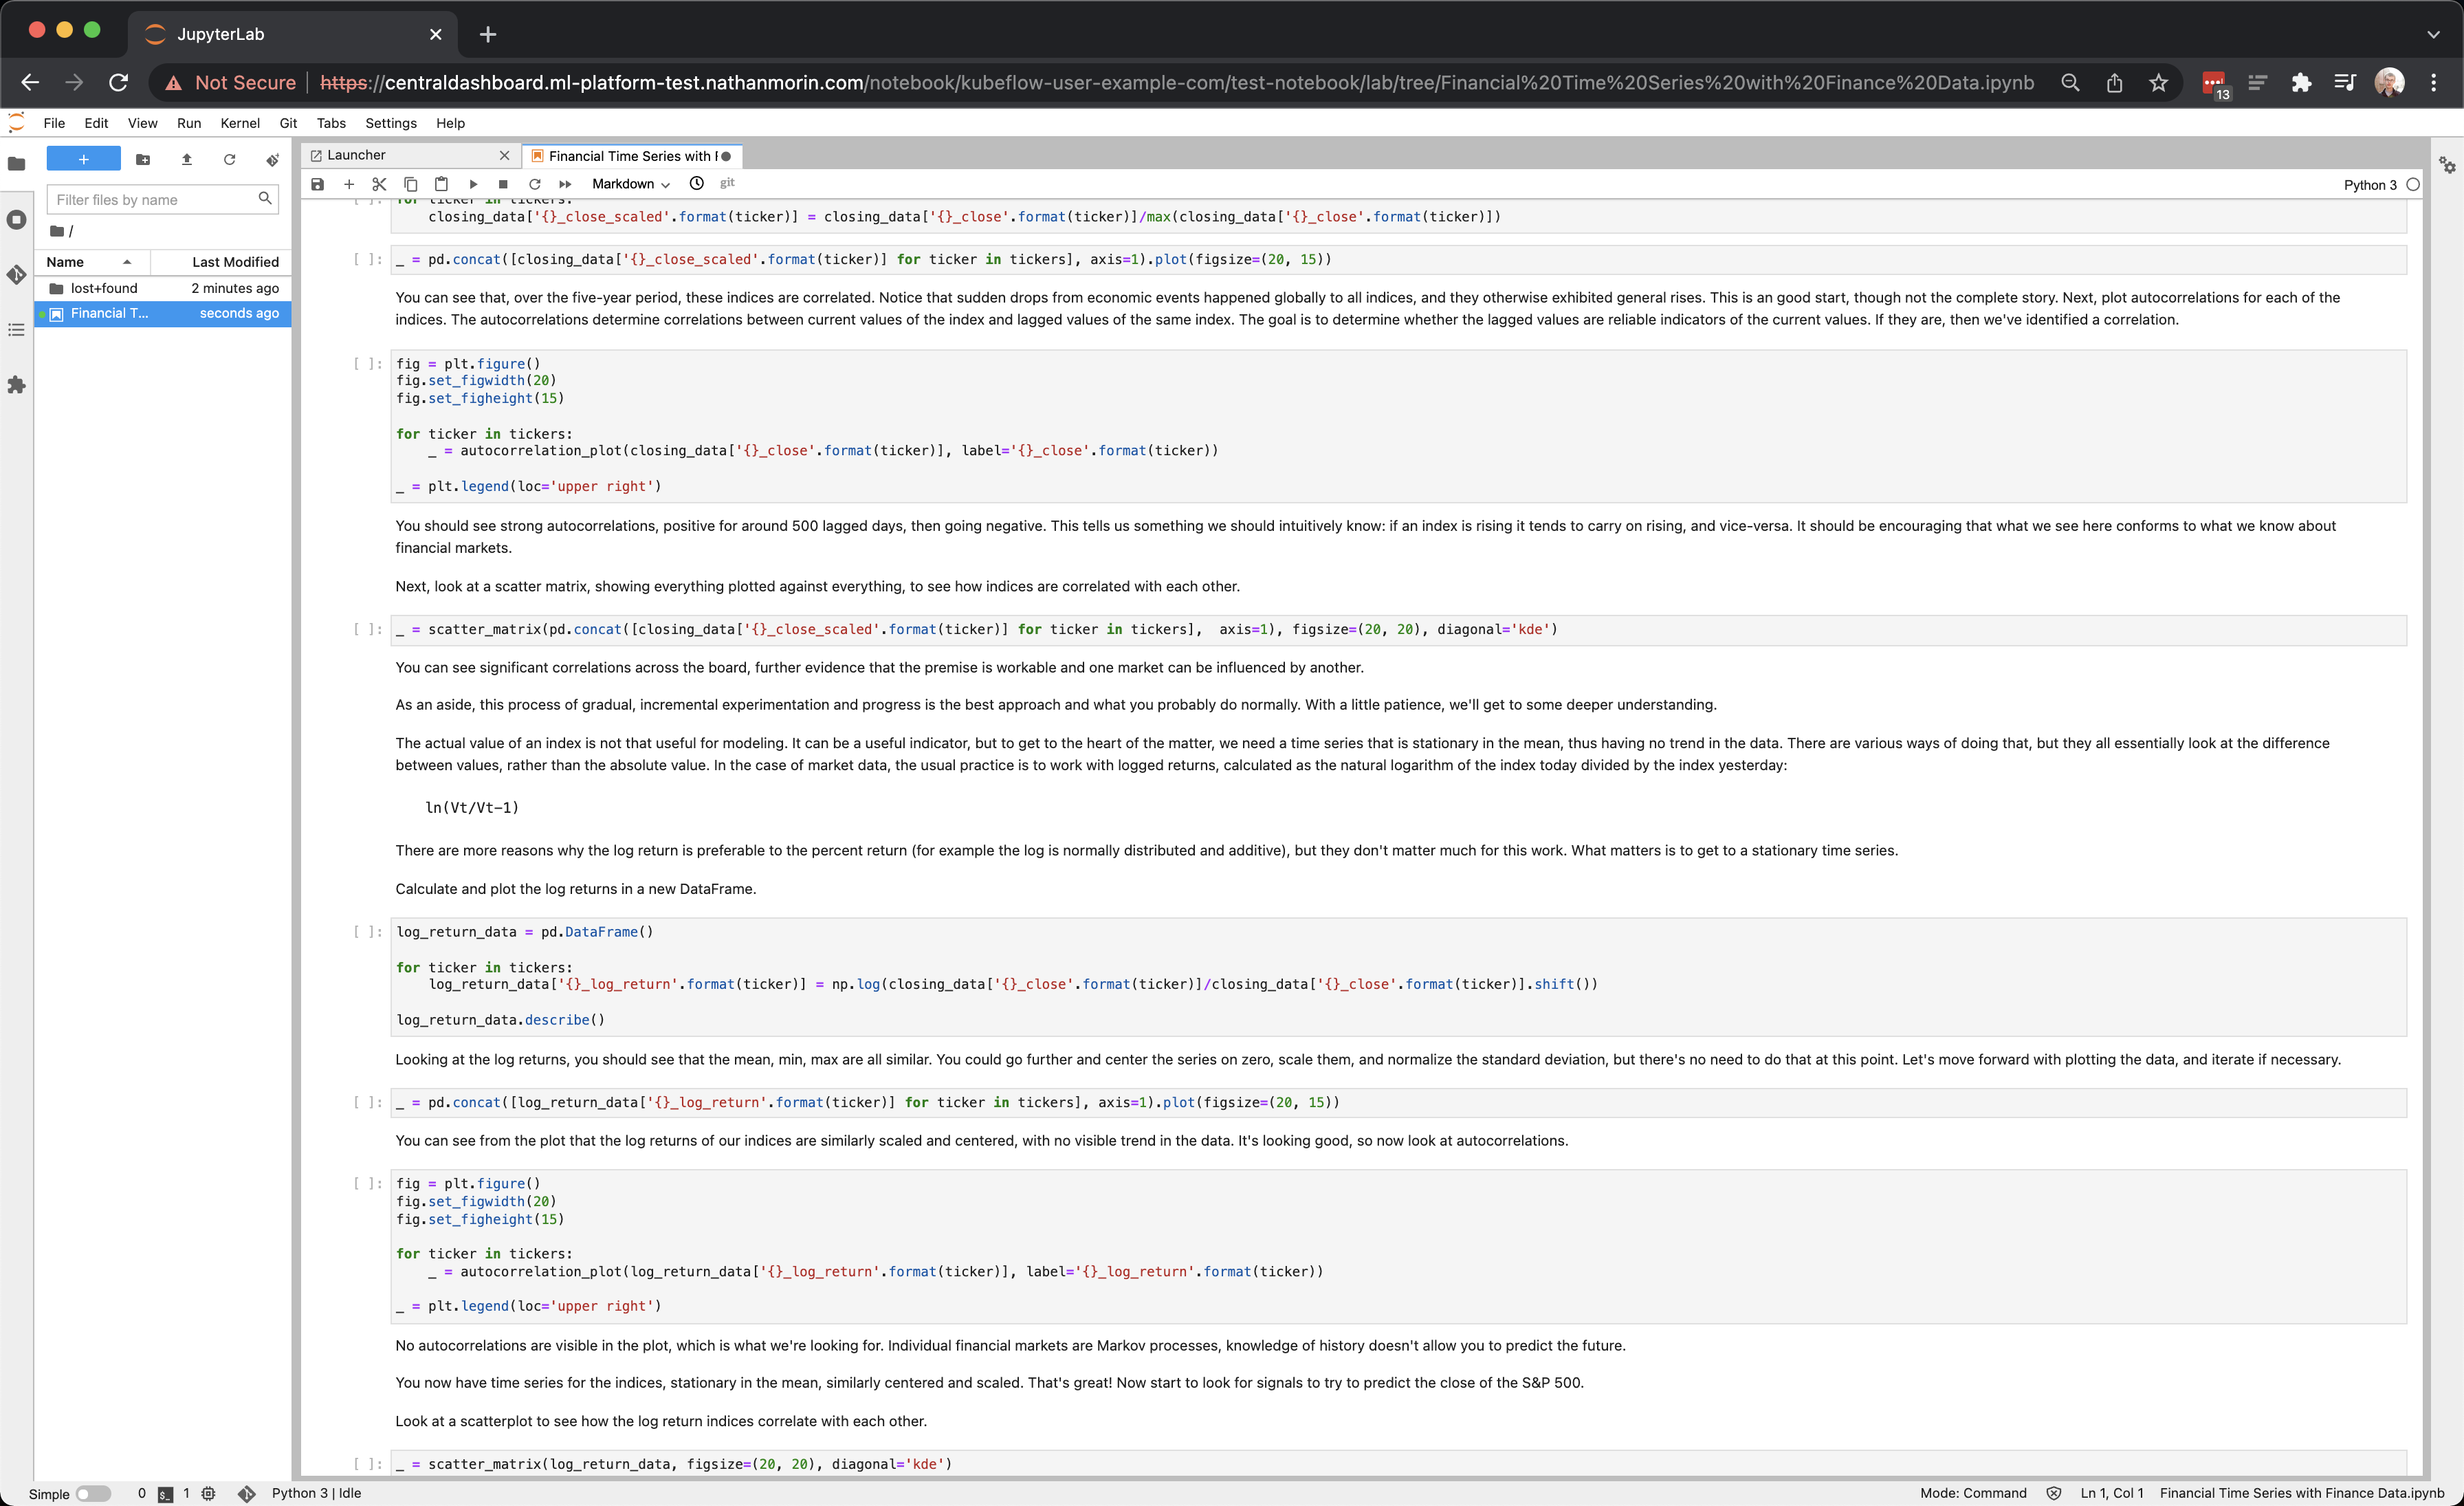Refresh the file list
This screenshot has width=2464, height=1506.
click(229, 159)
